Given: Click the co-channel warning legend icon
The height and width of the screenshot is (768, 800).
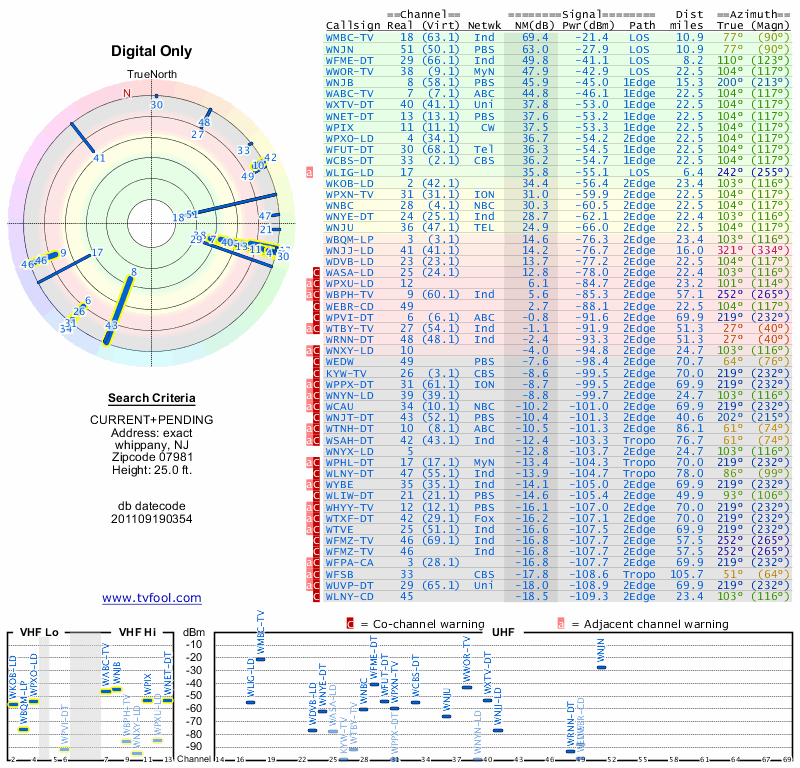Looking at the screenshot, I should pos(350,624).
